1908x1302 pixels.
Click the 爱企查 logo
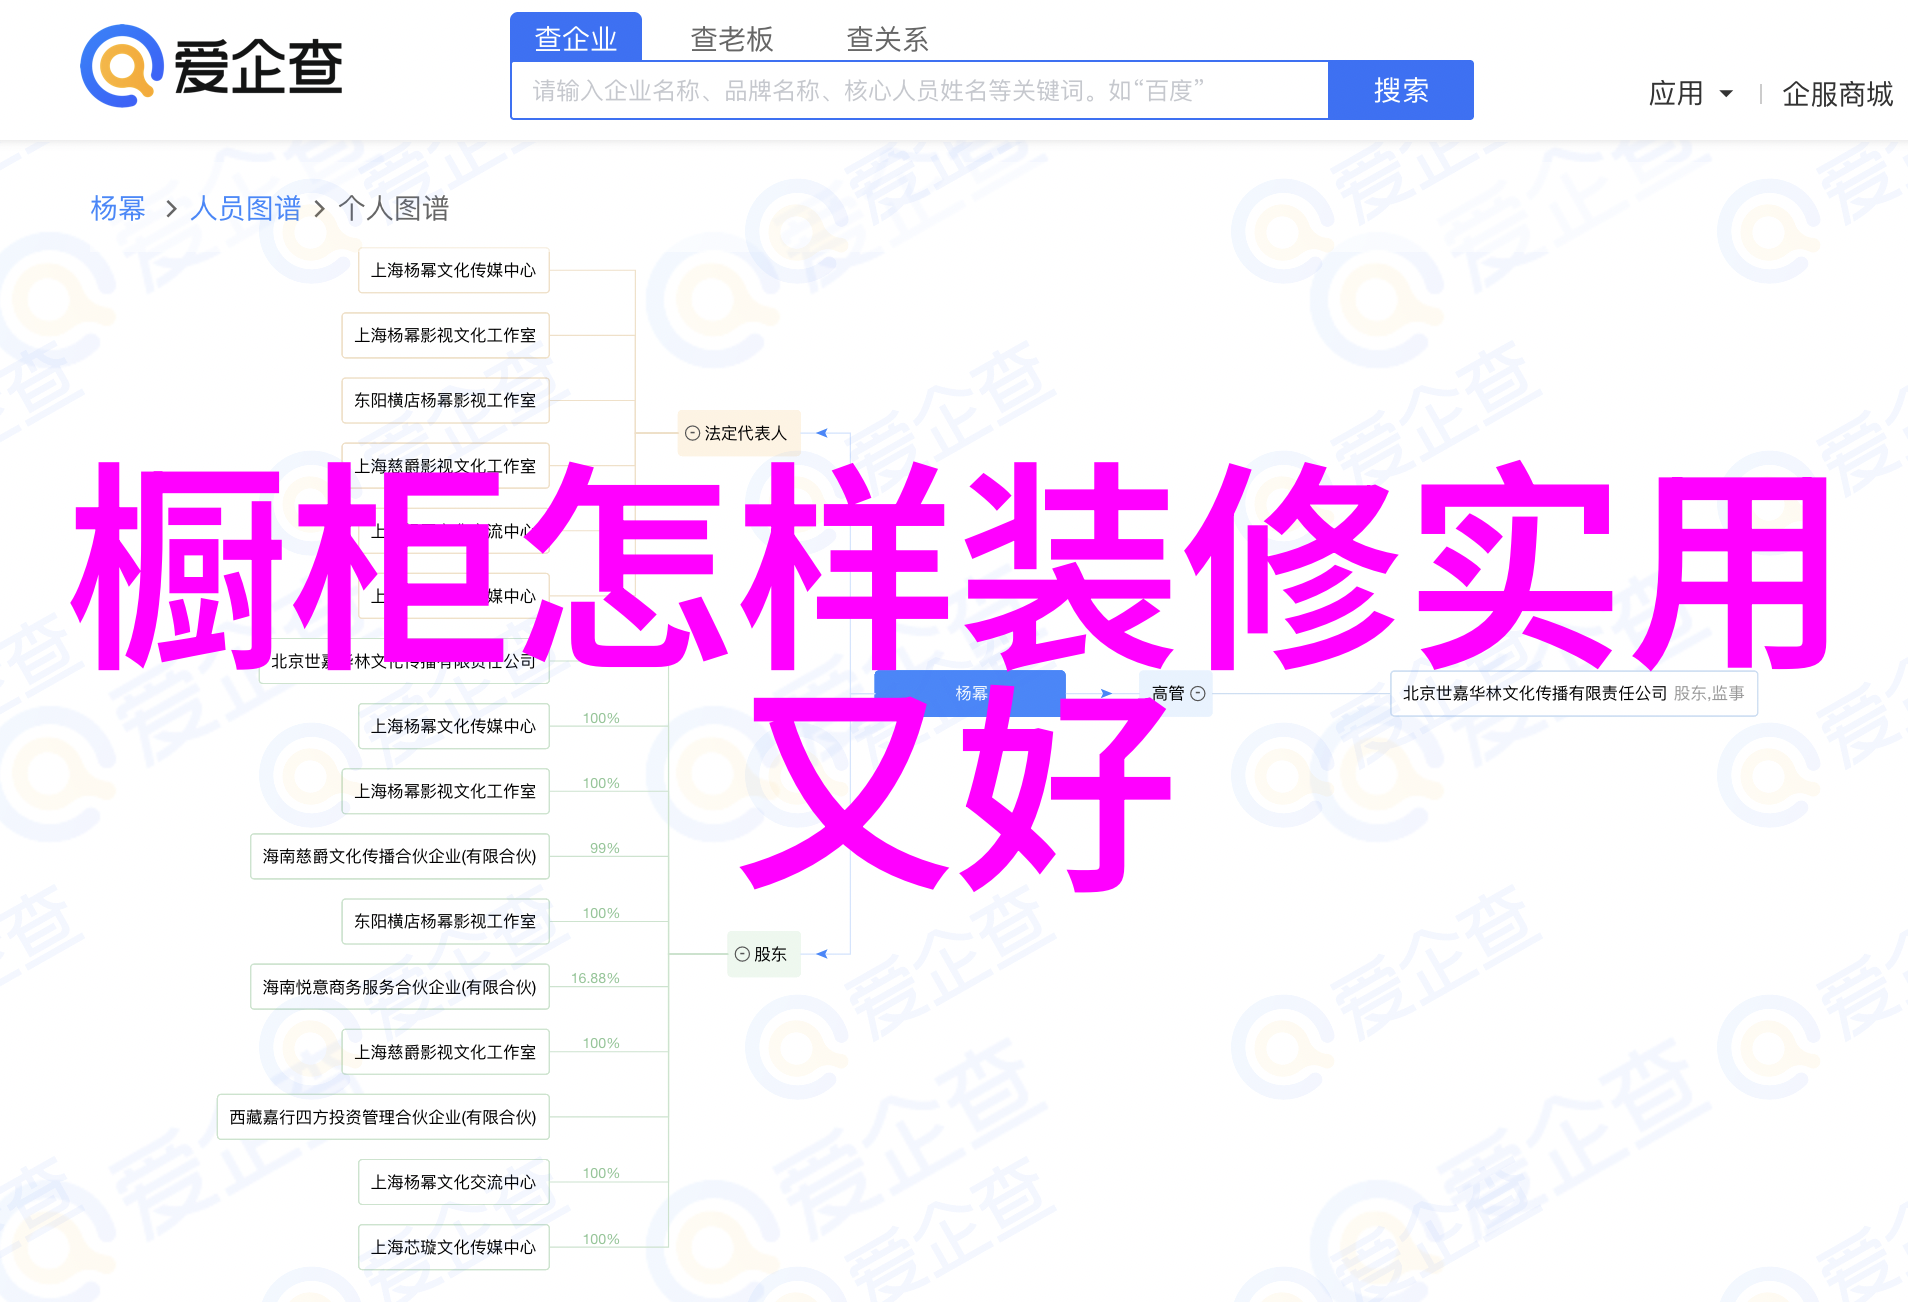pos(211,66)
